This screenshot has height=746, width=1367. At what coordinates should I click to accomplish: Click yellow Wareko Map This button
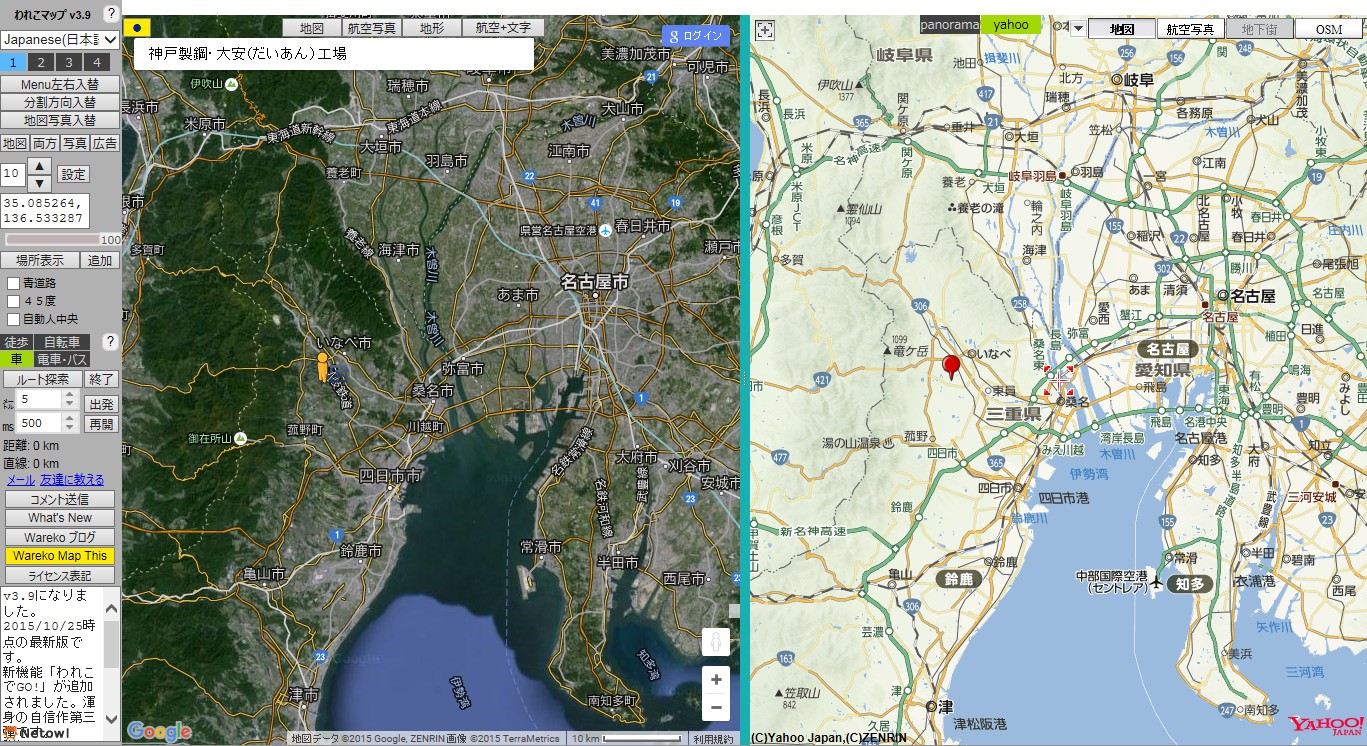click(x=60, y=556)
